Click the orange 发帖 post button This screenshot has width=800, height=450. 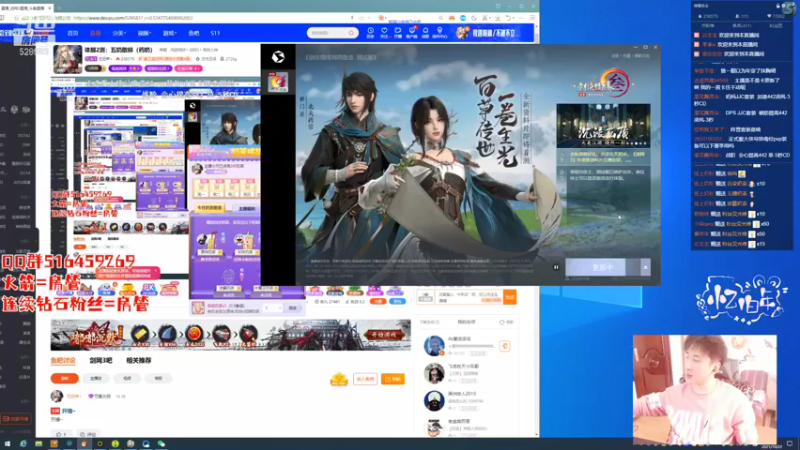pos(393,379)
